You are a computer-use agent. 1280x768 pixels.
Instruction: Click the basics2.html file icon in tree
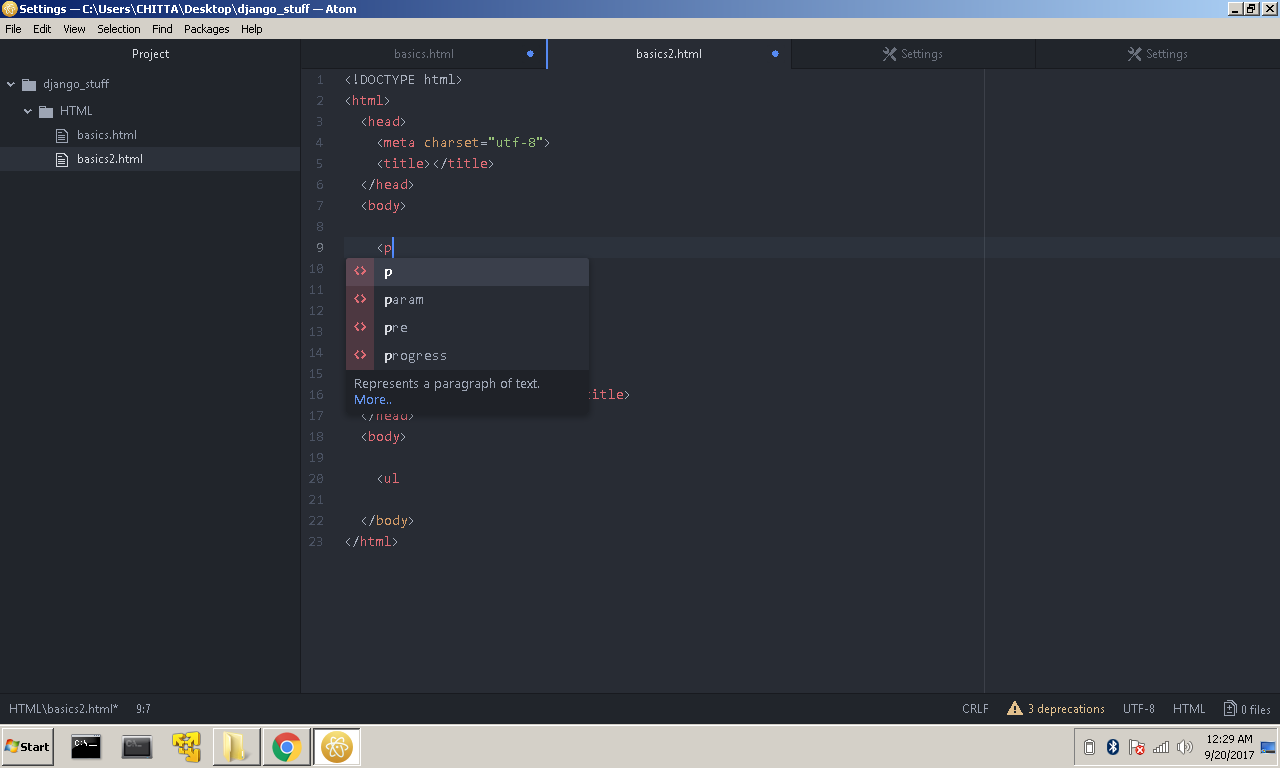tap(63, 159)
